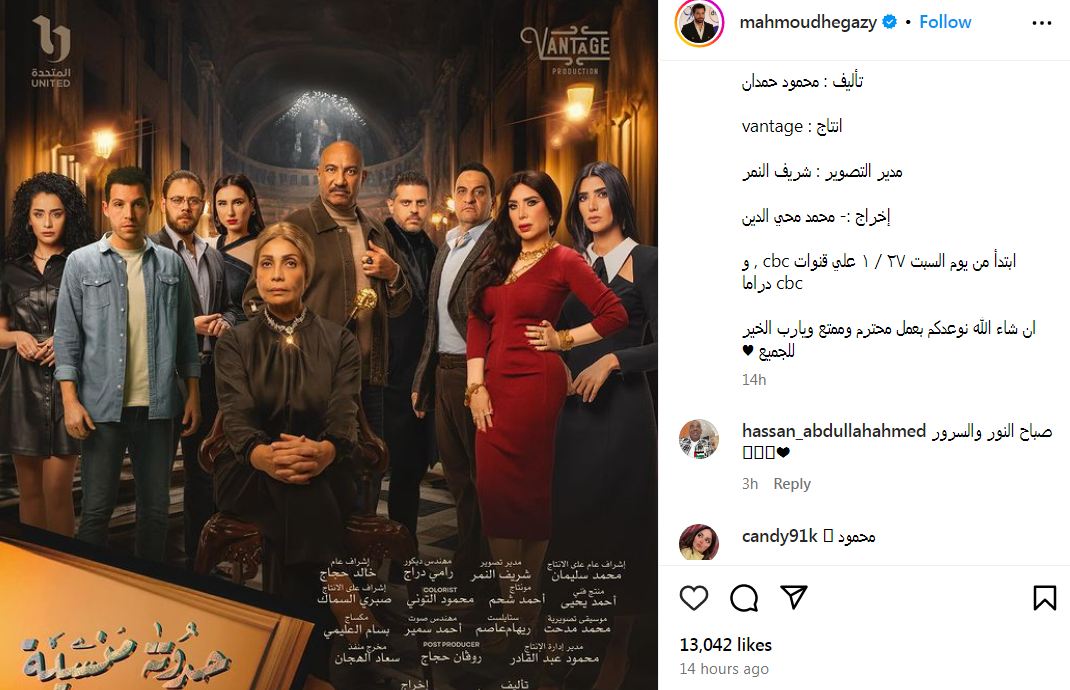1070x690 pixels.
Task: View the 13,042 likes list
Action: click(x=725, y=645)
